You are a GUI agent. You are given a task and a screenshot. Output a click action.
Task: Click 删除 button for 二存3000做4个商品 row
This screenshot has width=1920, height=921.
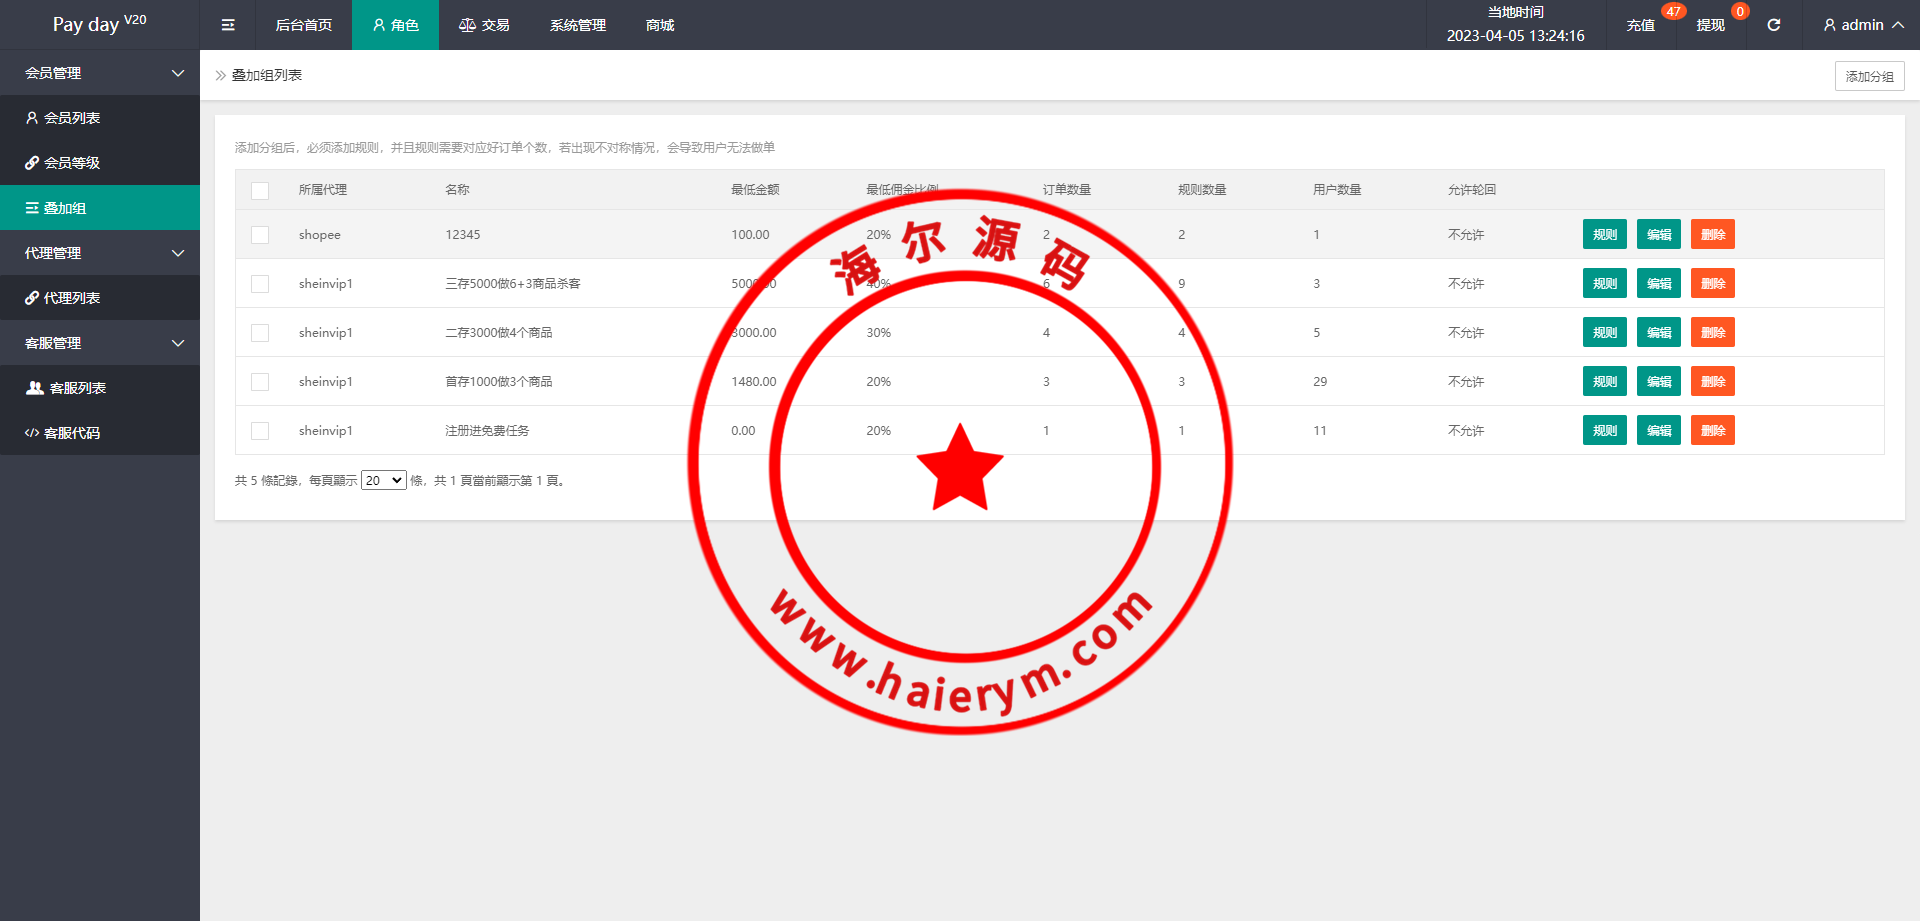pos(1713,333)
